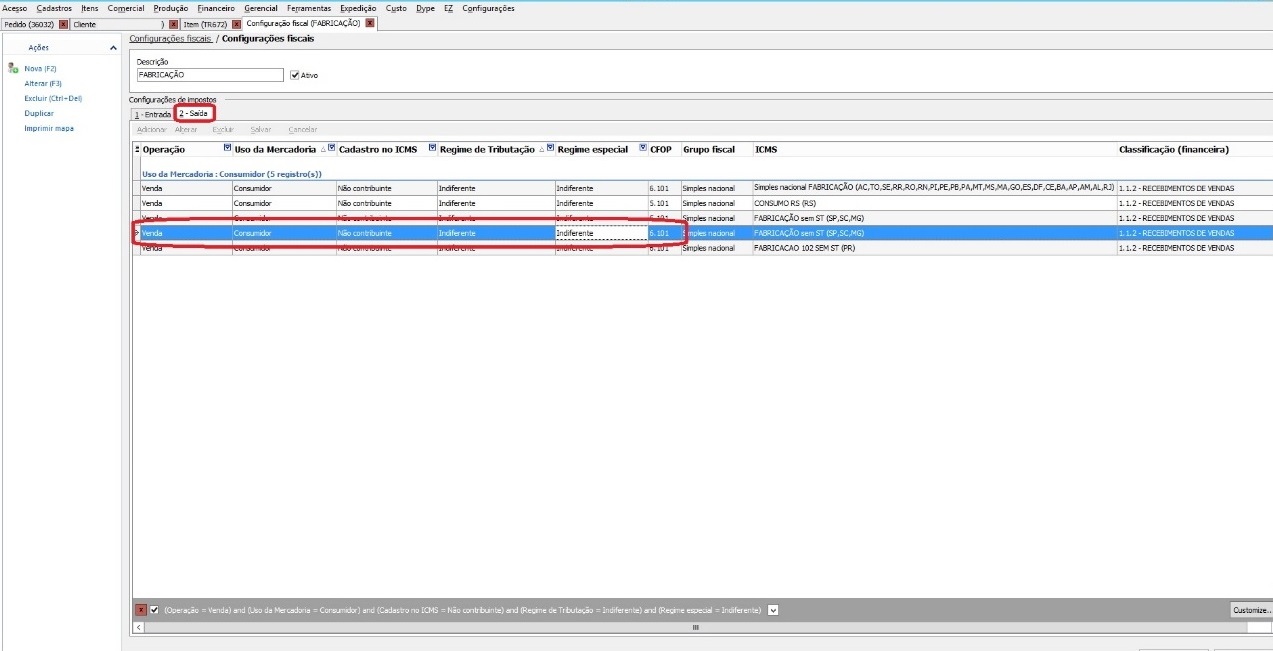The image size is (1273, 651).
Task: Click the Nova (F2) action link
Action: click(40, 68)
